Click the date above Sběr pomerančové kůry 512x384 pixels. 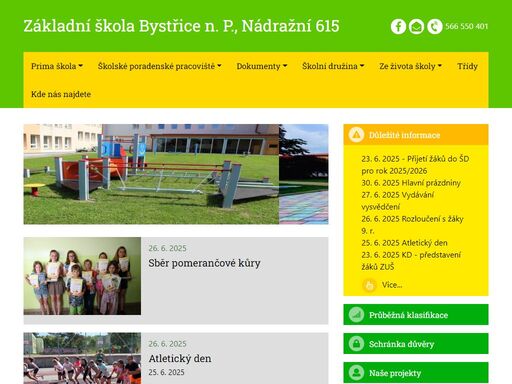(x=167, y=248)
